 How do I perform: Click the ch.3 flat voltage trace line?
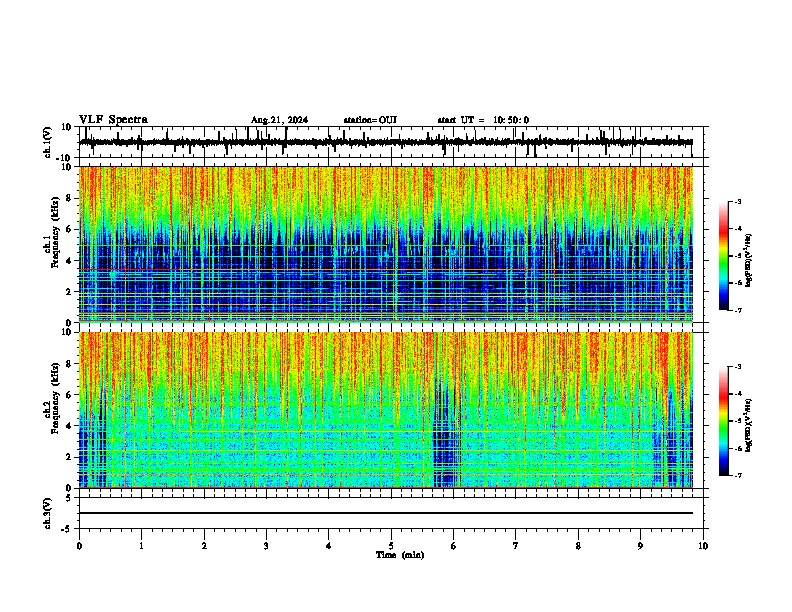[x=386, y=513]
